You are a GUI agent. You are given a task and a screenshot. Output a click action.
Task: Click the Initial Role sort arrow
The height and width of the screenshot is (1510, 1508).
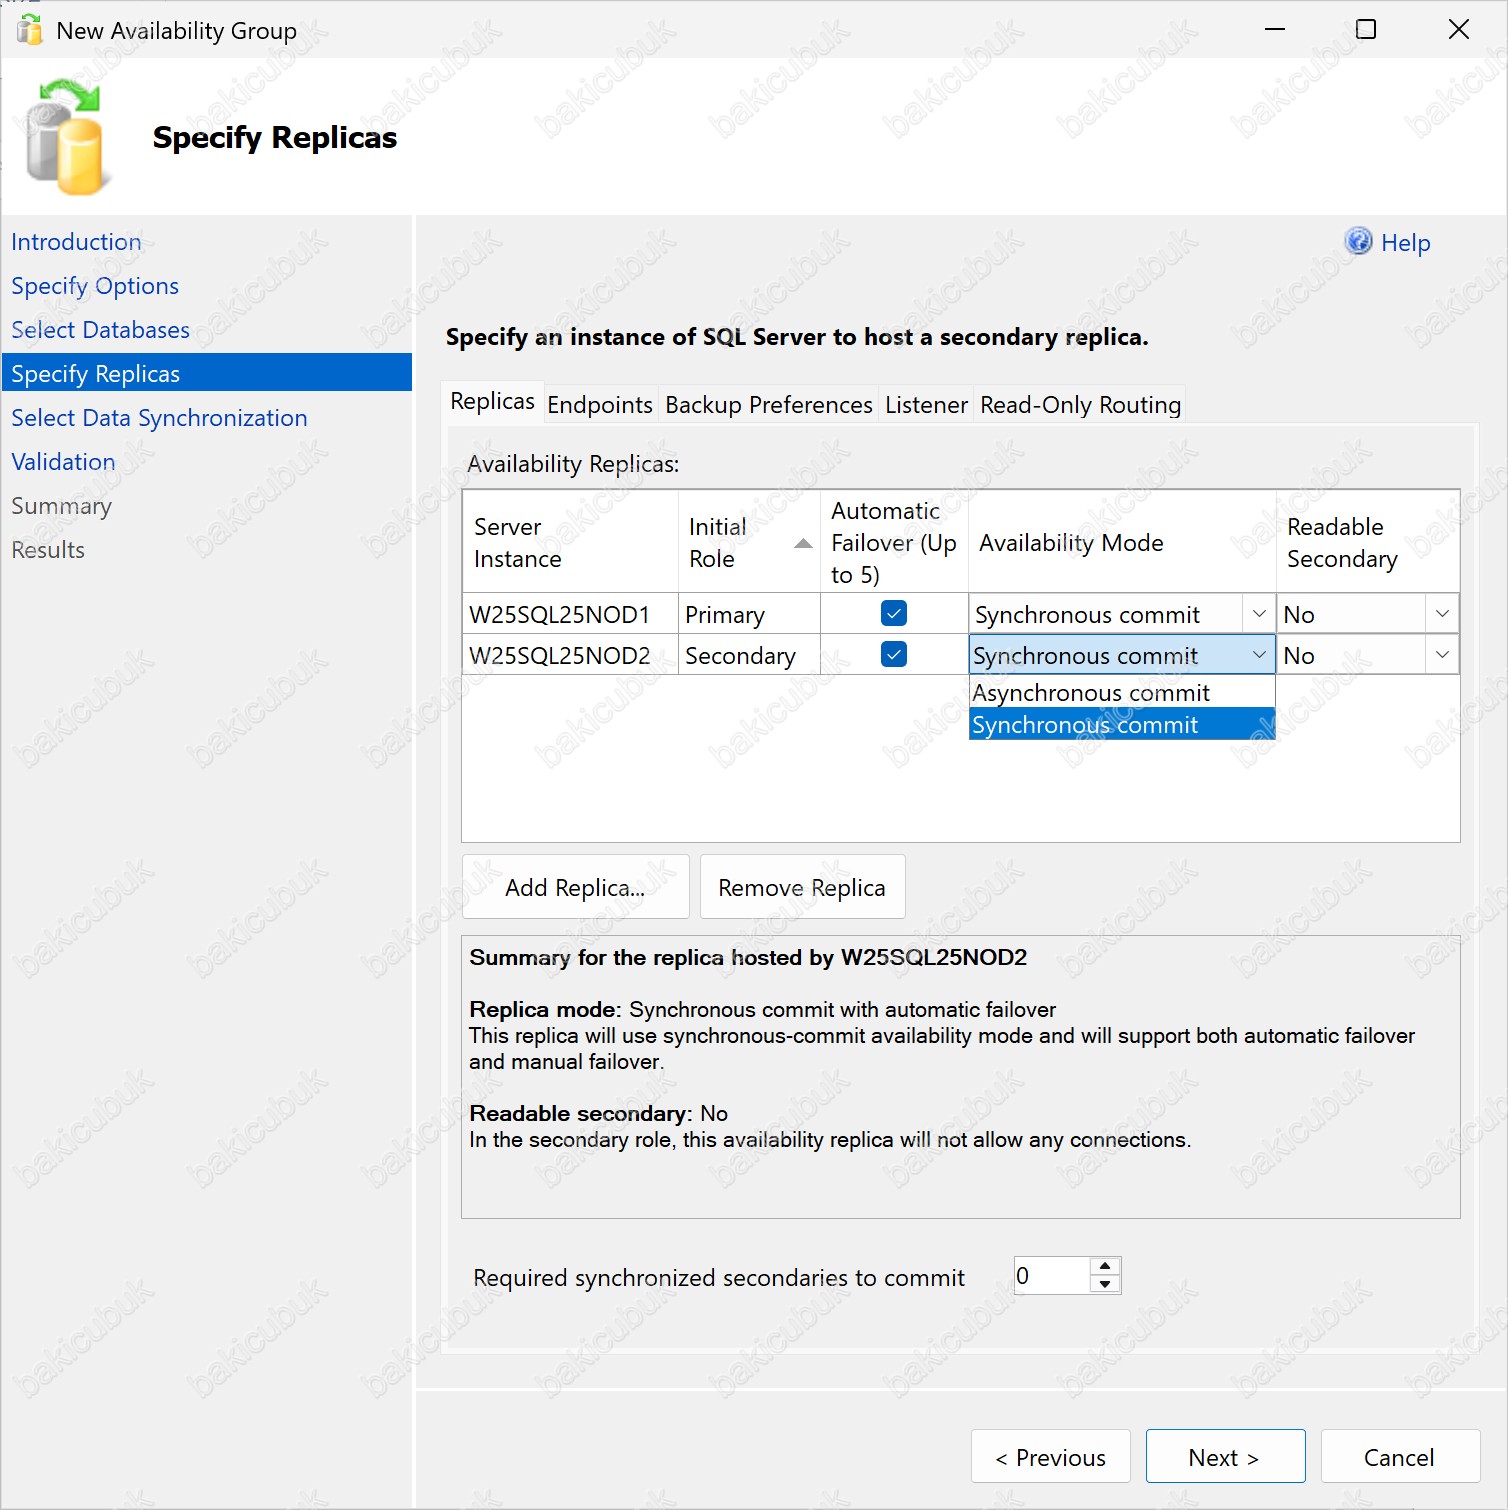click(802, 543)
